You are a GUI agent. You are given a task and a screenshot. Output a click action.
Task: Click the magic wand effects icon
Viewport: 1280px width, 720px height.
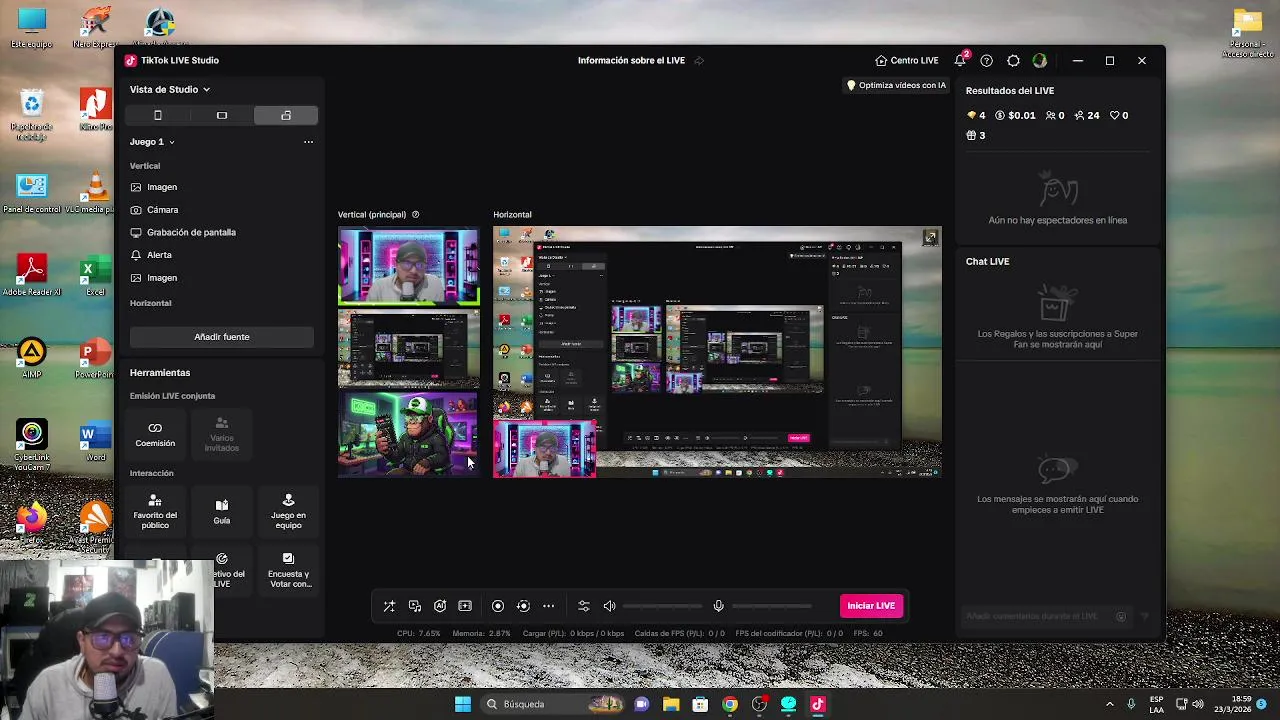point(389,606)
